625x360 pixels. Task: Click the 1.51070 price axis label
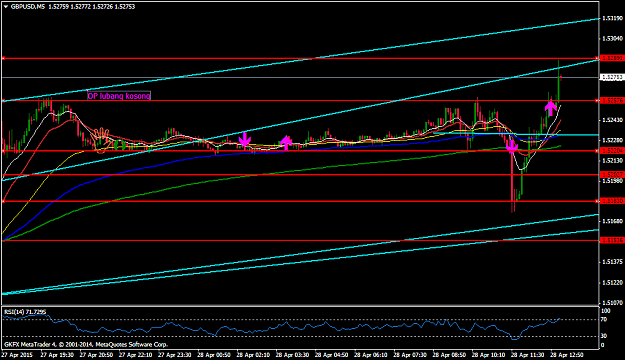612,303
